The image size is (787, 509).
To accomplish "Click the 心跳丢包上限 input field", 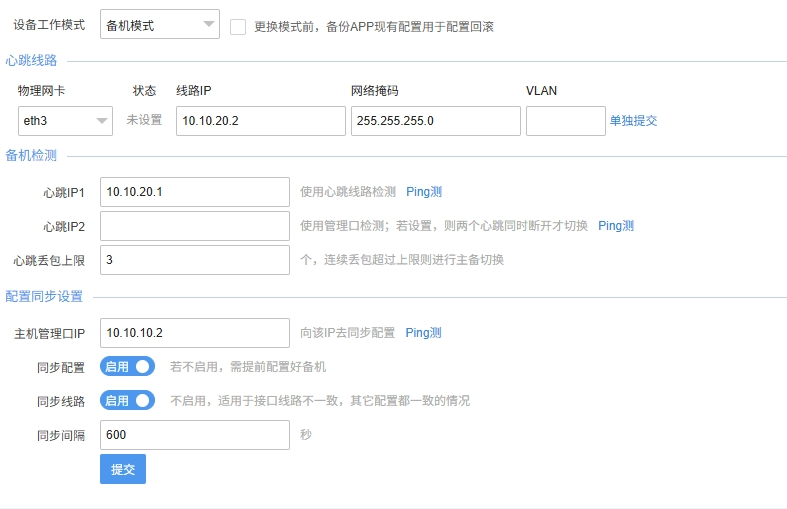I will pos(195,260).
